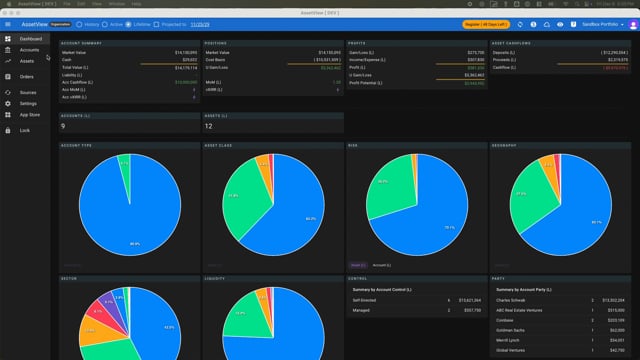The image size is (640, 360).
Task: Open App Store grid icon in sidebar
Action: pos(8,115)
